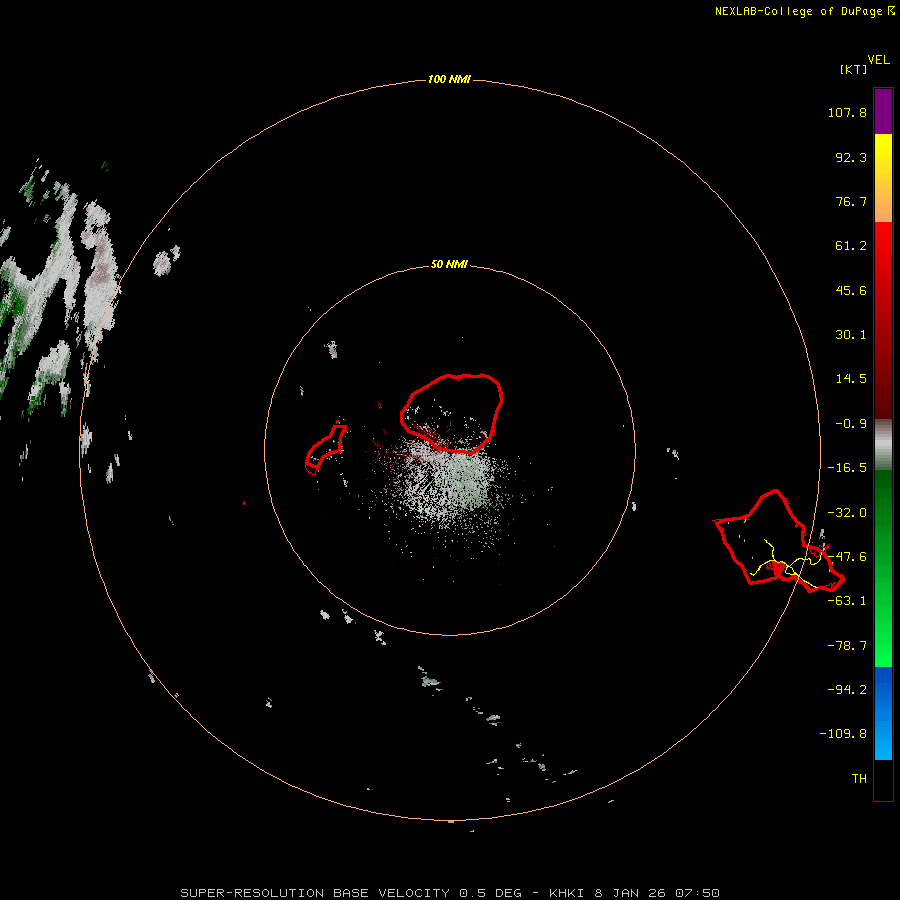Click the TH legend label

tap(859, 778)
